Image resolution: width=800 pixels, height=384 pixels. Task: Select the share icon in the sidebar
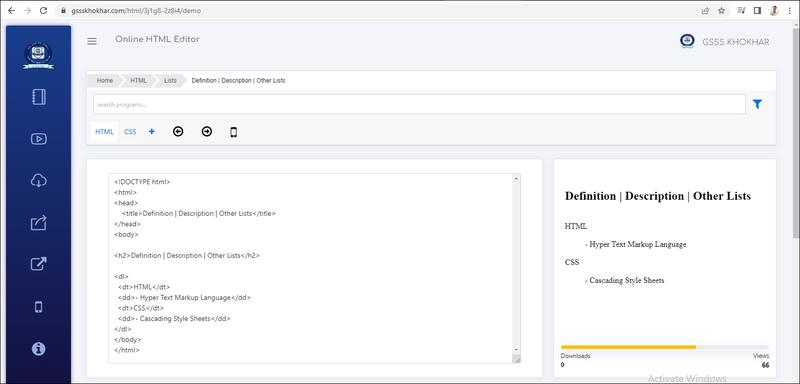pyautogui.click(x=39, y=222)
